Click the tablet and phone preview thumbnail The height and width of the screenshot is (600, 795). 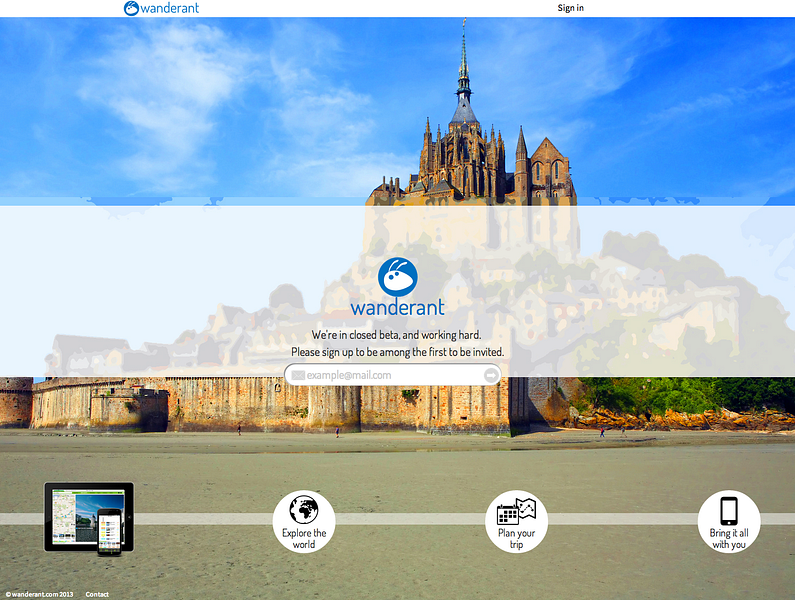(x=89, y=518)
